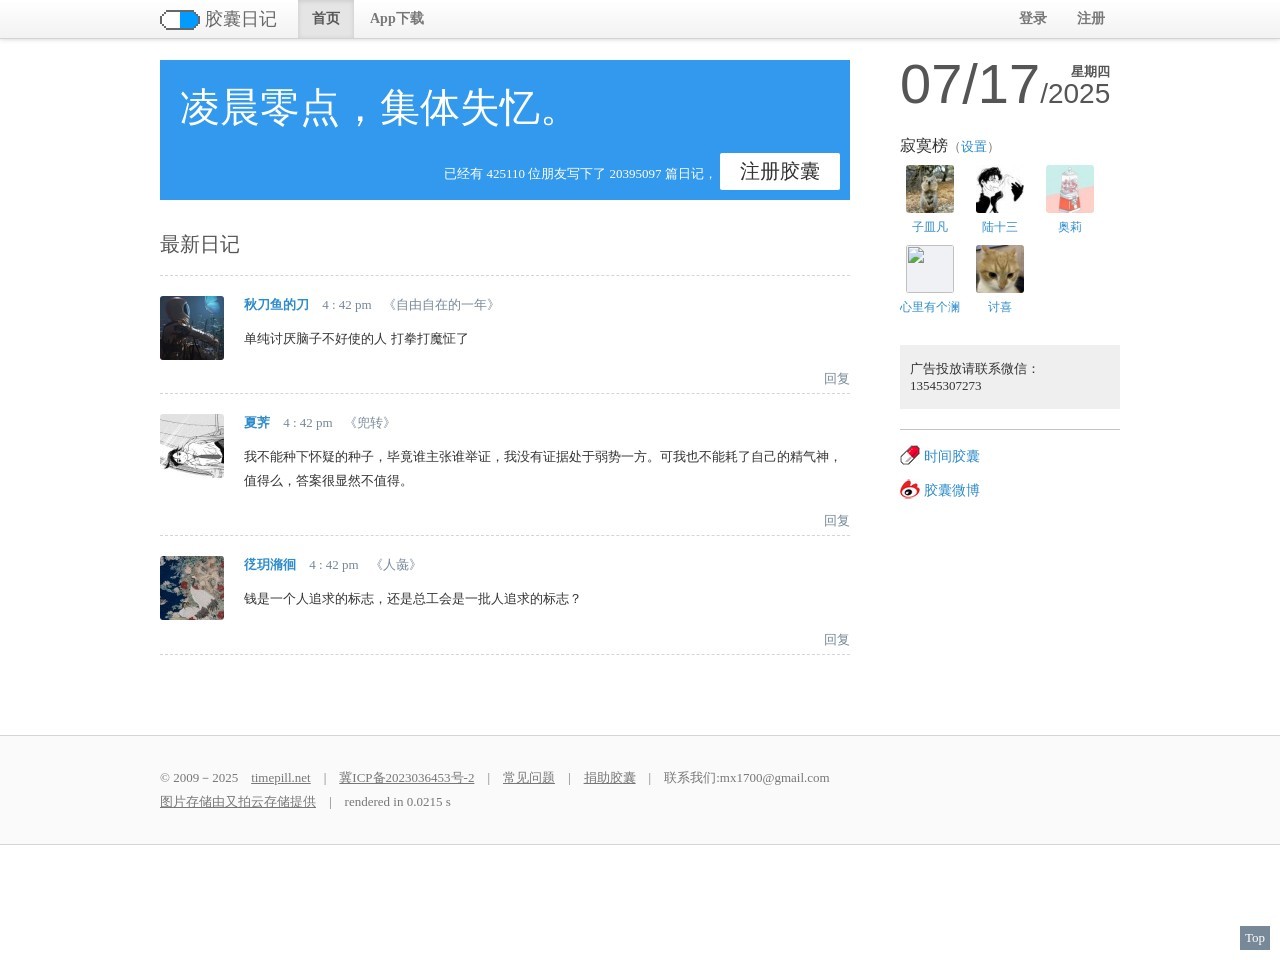Click the 胶囊微博 Weibo icon
1280x960 pixels.
(x=909, y=489)
